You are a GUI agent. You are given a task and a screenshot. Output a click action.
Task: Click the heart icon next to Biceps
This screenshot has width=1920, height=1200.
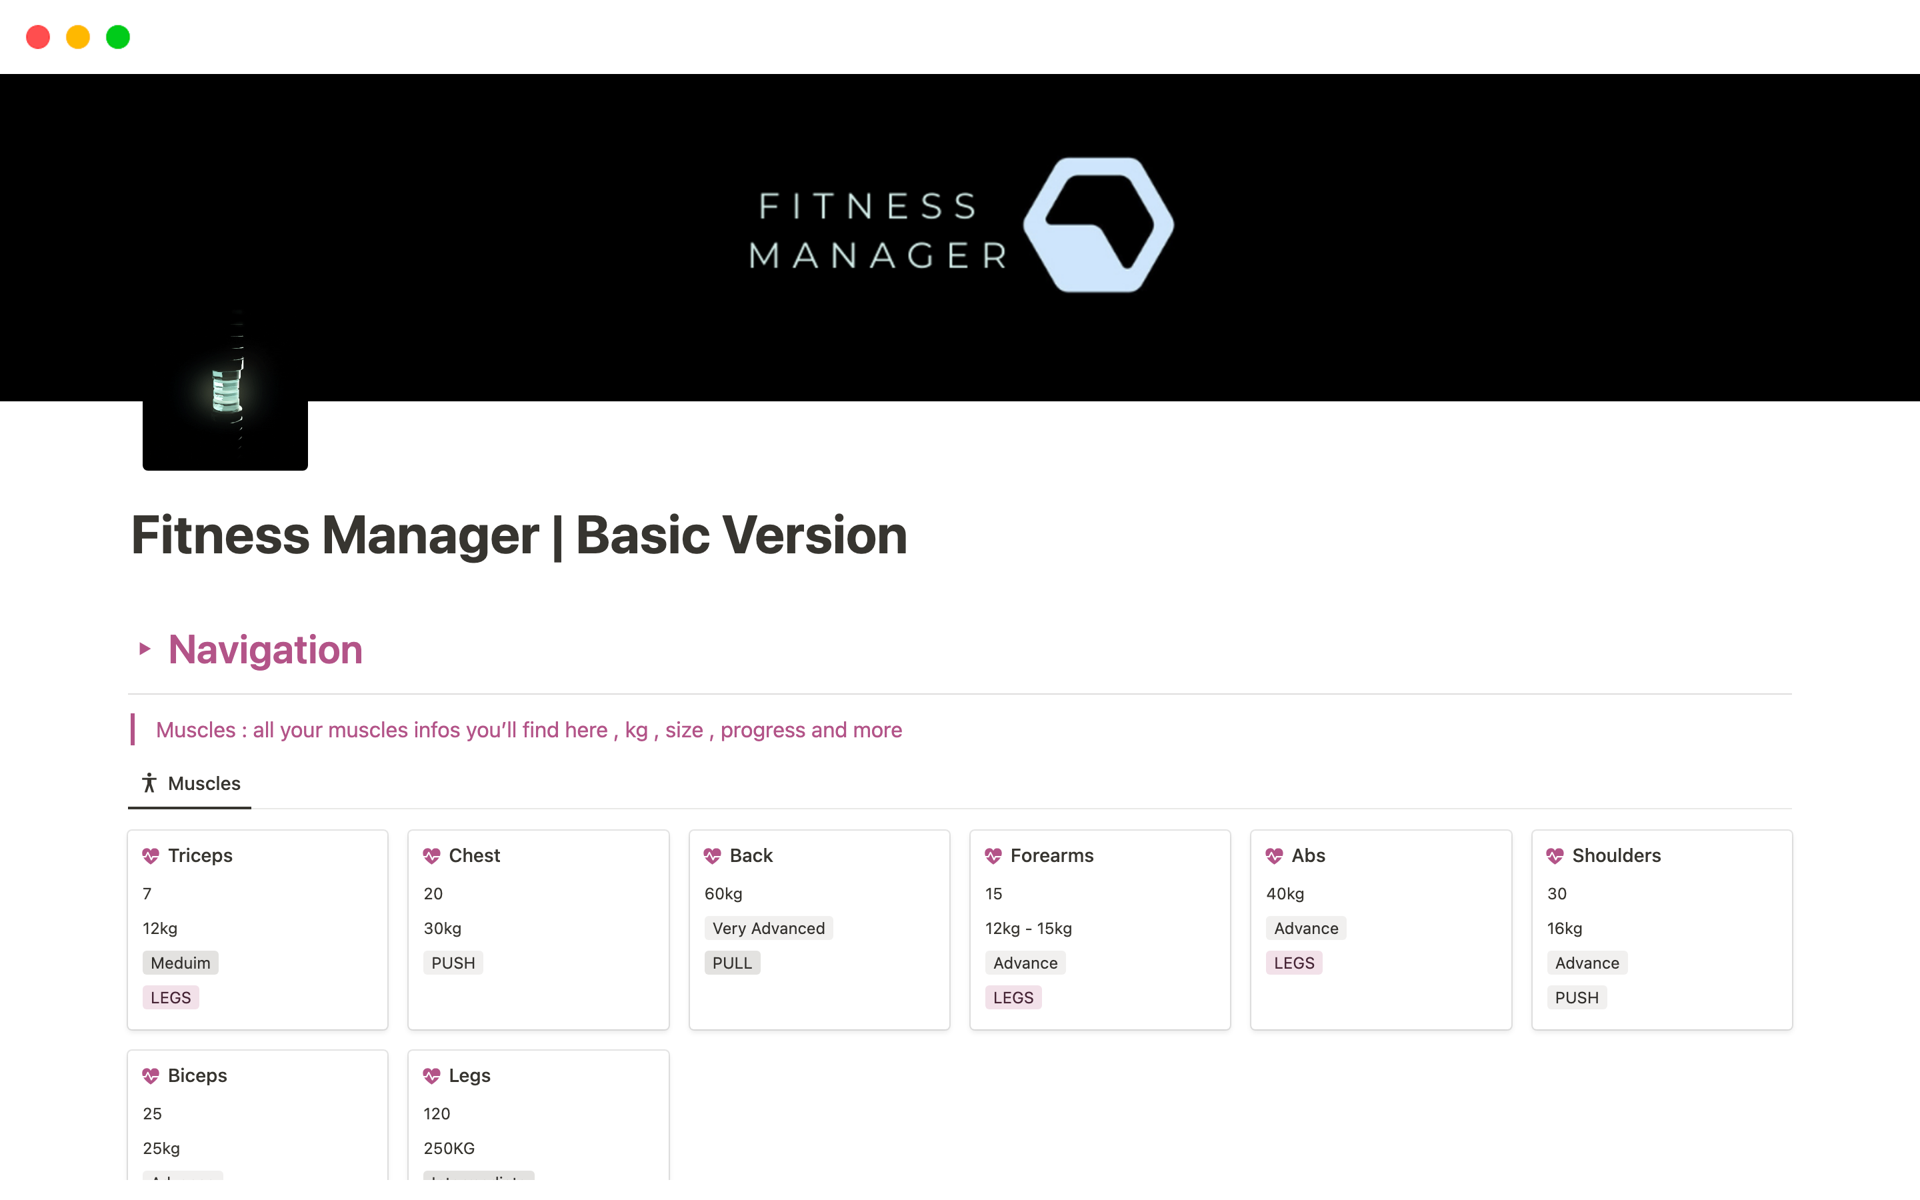click(151, 1076)
